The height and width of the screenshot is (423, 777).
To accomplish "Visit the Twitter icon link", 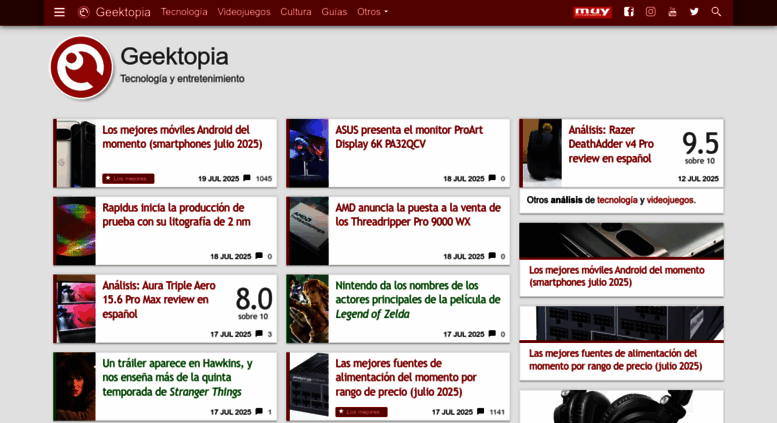I will coord(694,12).
